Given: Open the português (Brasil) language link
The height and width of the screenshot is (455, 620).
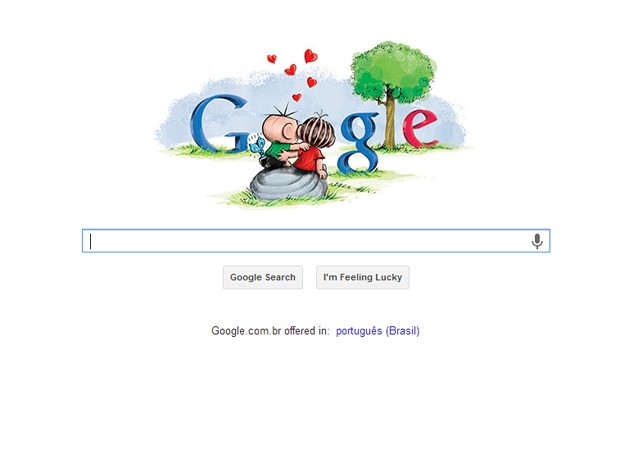Looking at the screenshot, I should 378,331.
